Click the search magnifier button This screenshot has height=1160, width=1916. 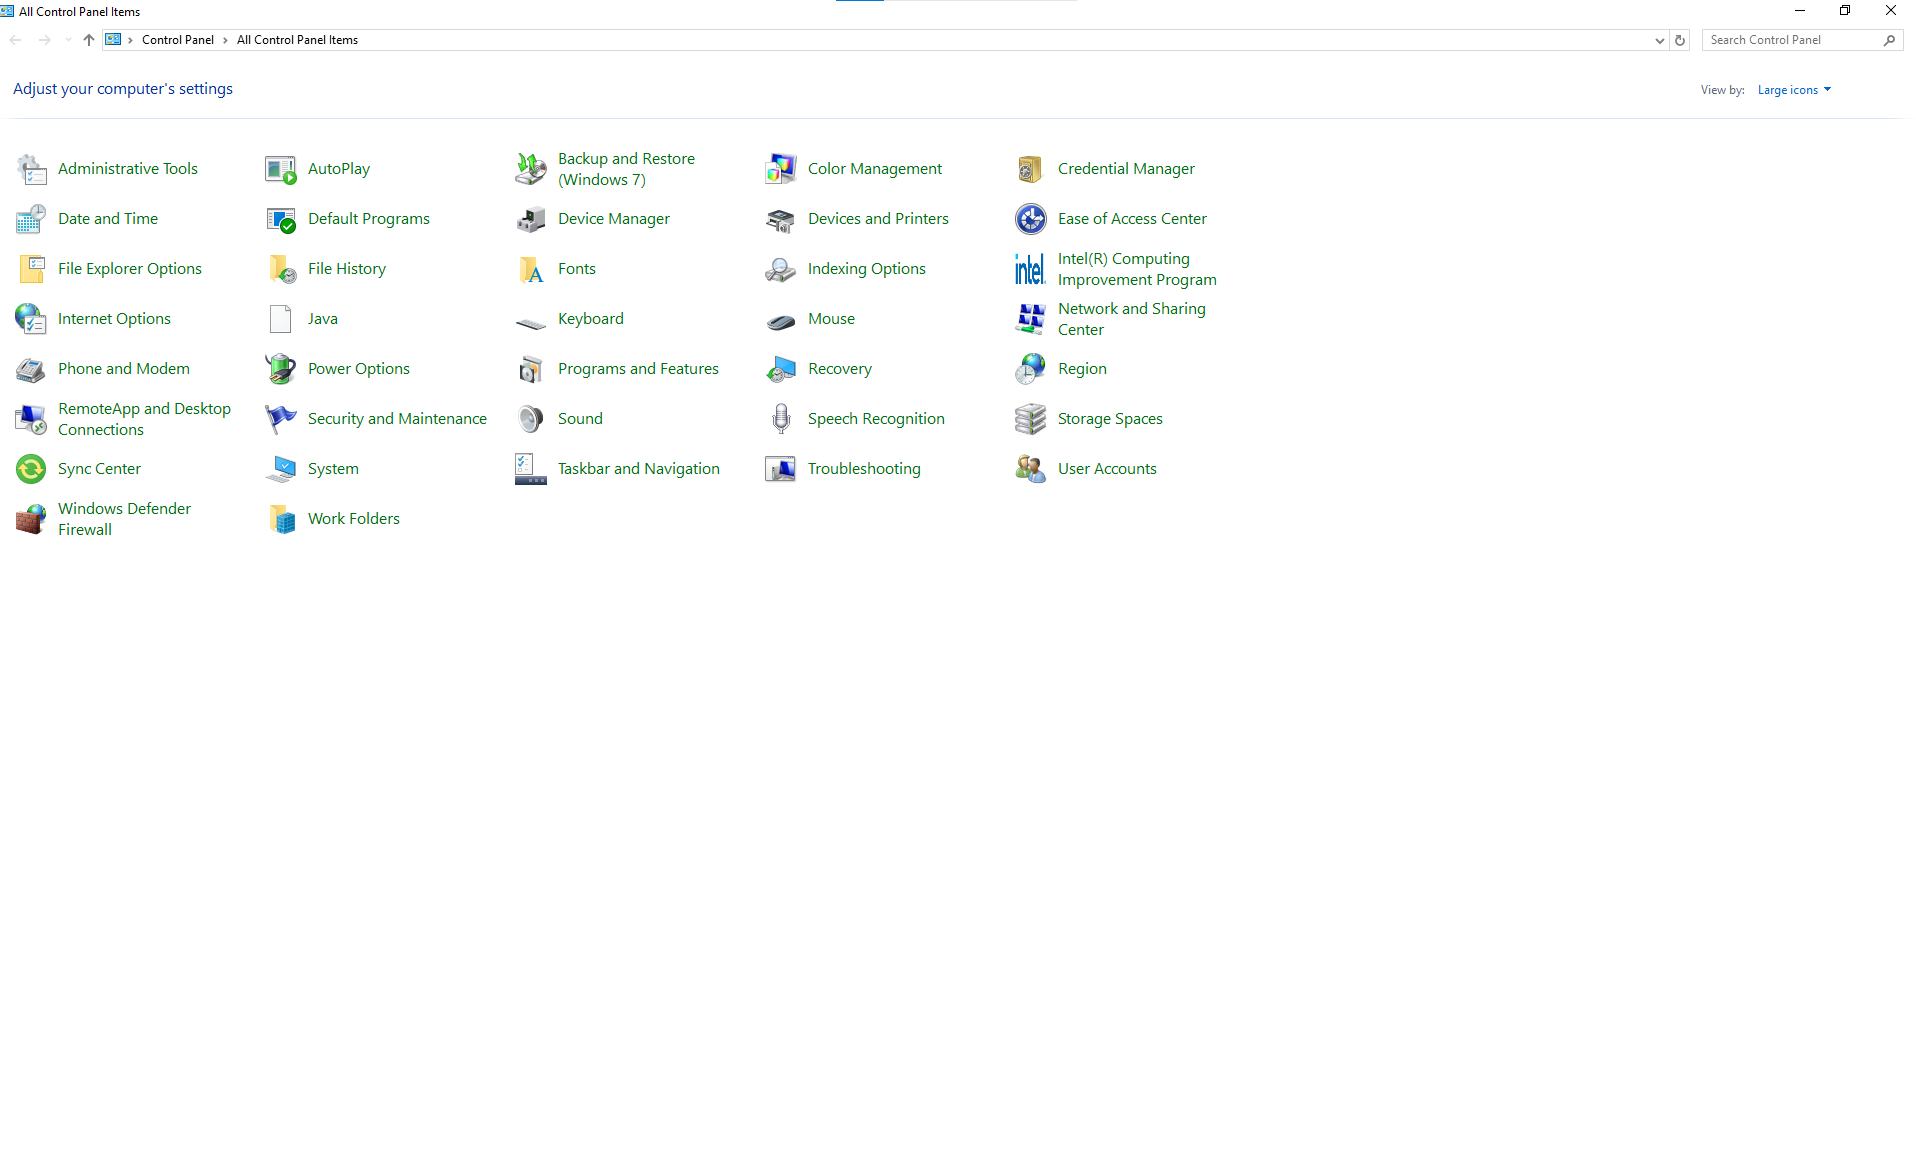click(1889, 40)
